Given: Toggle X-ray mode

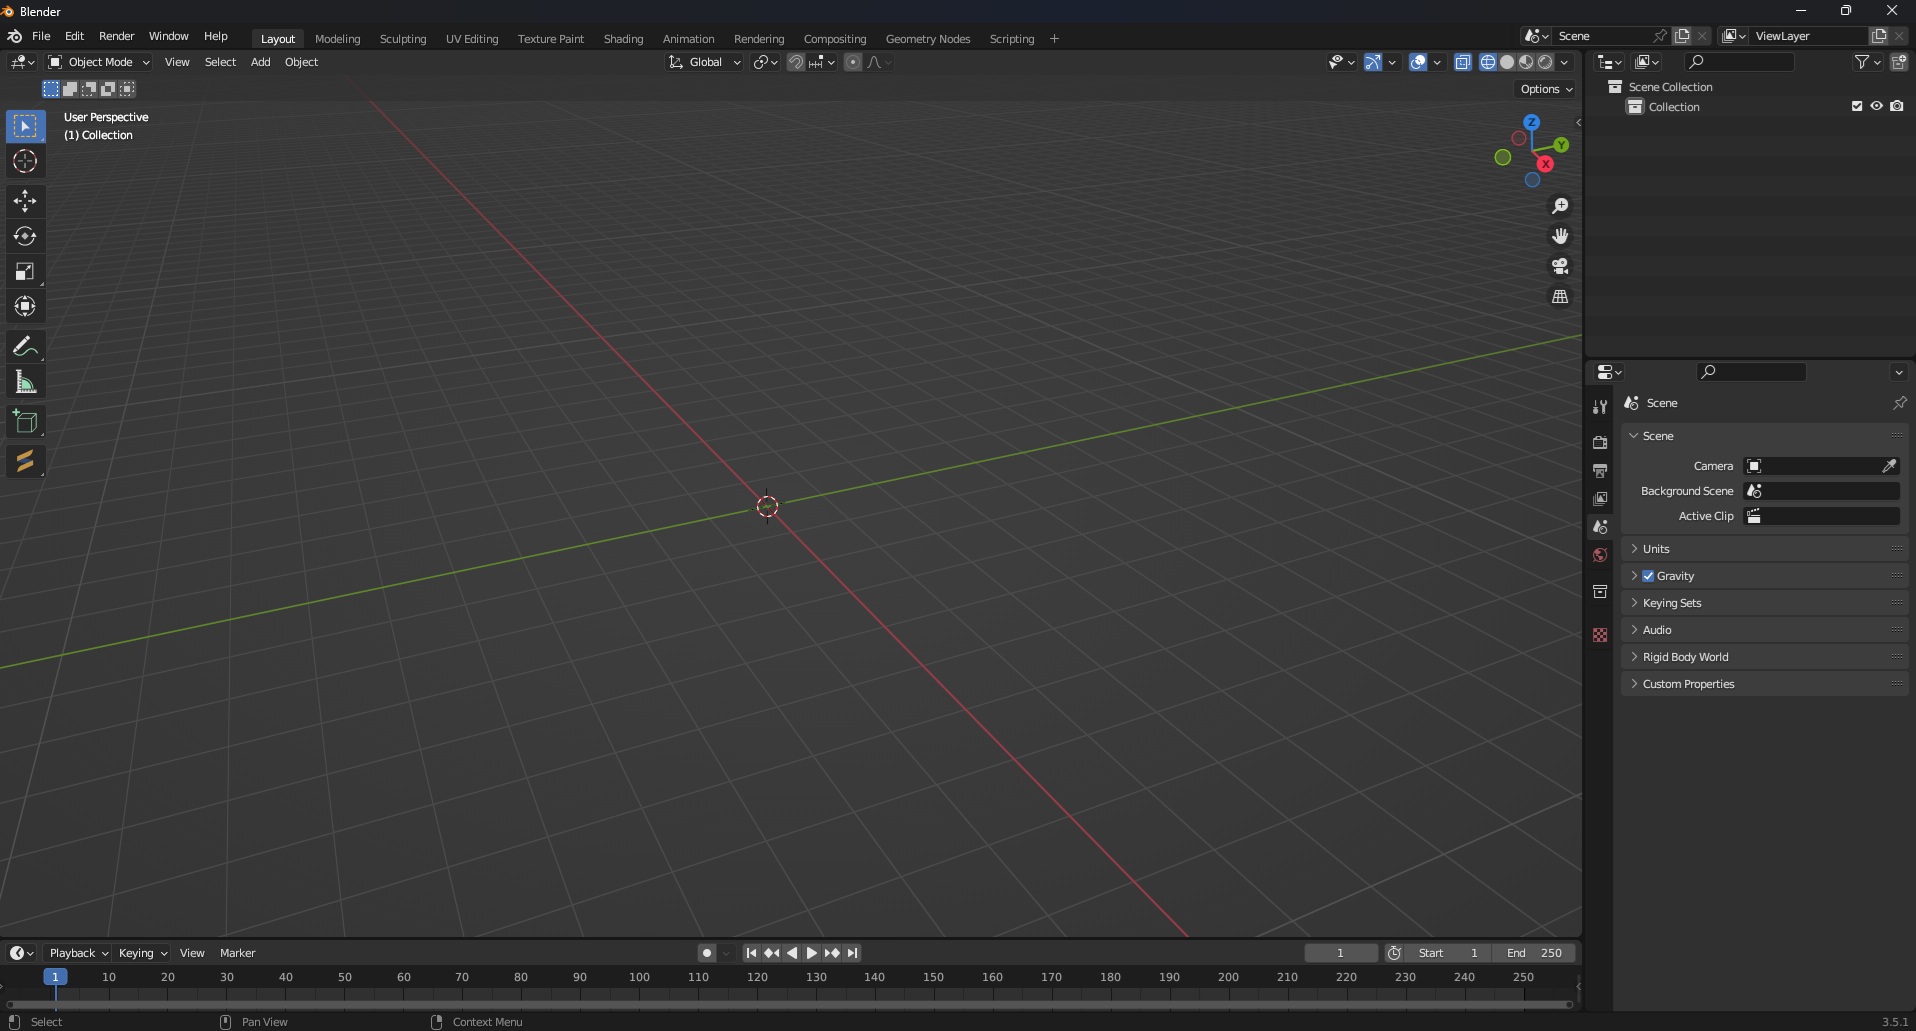Looking at the screenshot, I should pyautogui.click(x=1463, y=62).
